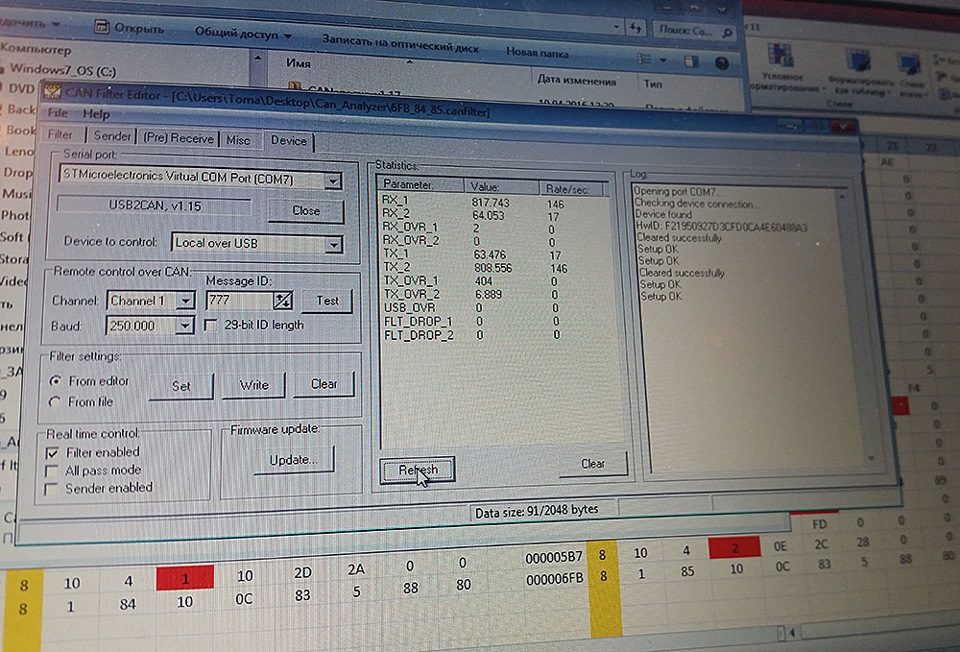Click the CAN Filter Editor title icon

(52, 92)
